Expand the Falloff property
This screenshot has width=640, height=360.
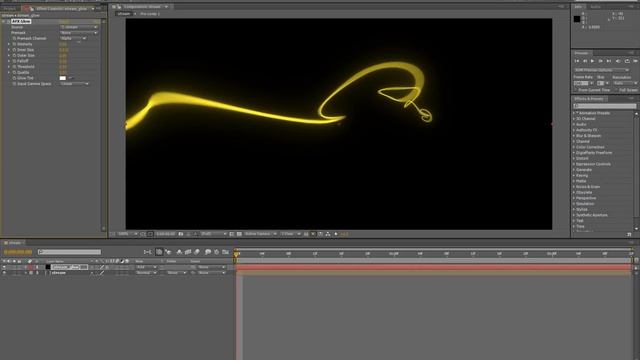click(9, 61)
